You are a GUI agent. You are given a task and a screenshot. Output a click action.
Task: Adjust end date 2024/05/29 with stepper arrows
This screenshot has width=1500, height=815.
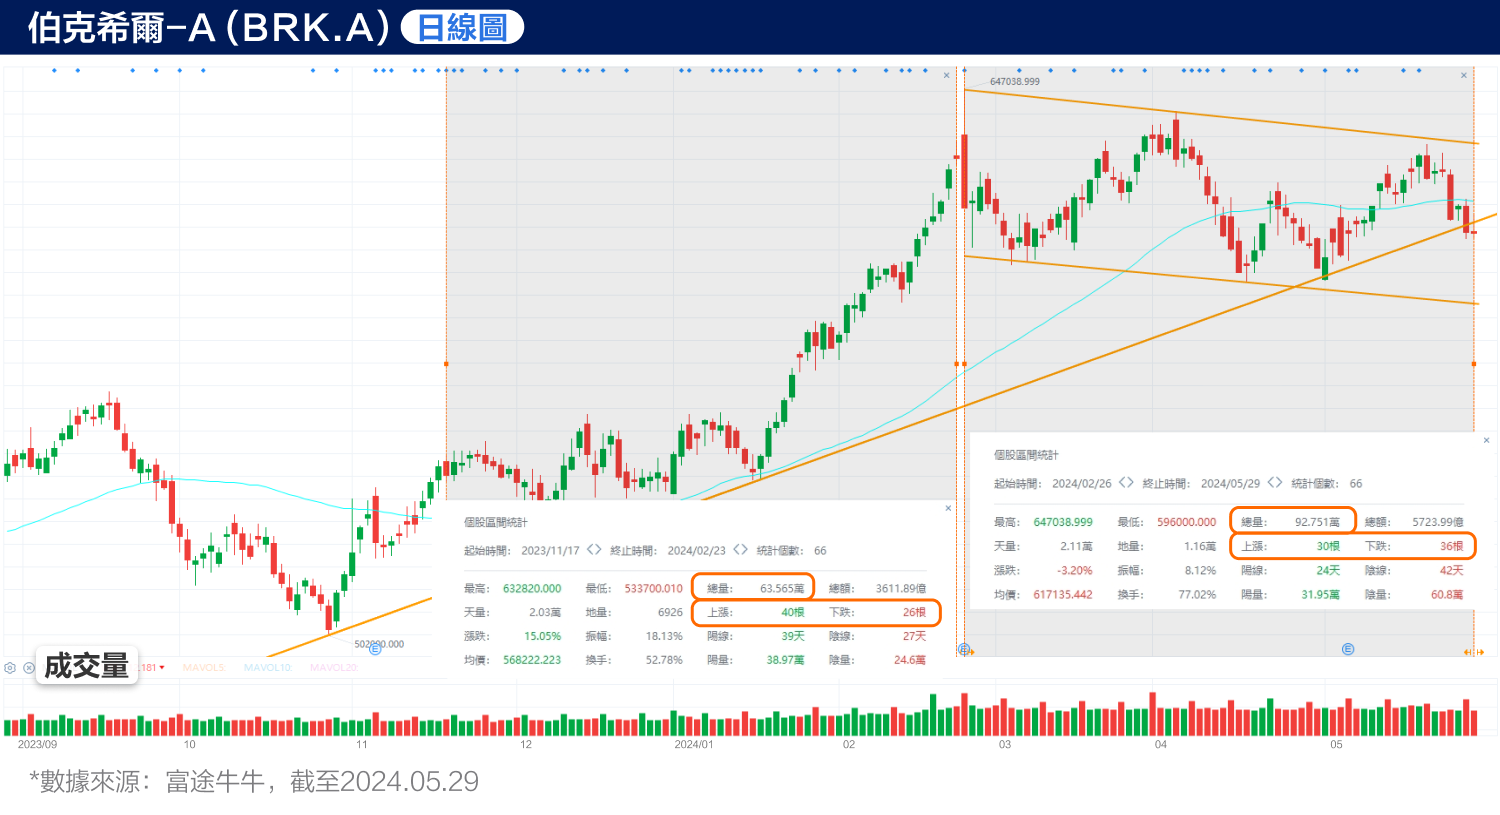[1274, 483]
